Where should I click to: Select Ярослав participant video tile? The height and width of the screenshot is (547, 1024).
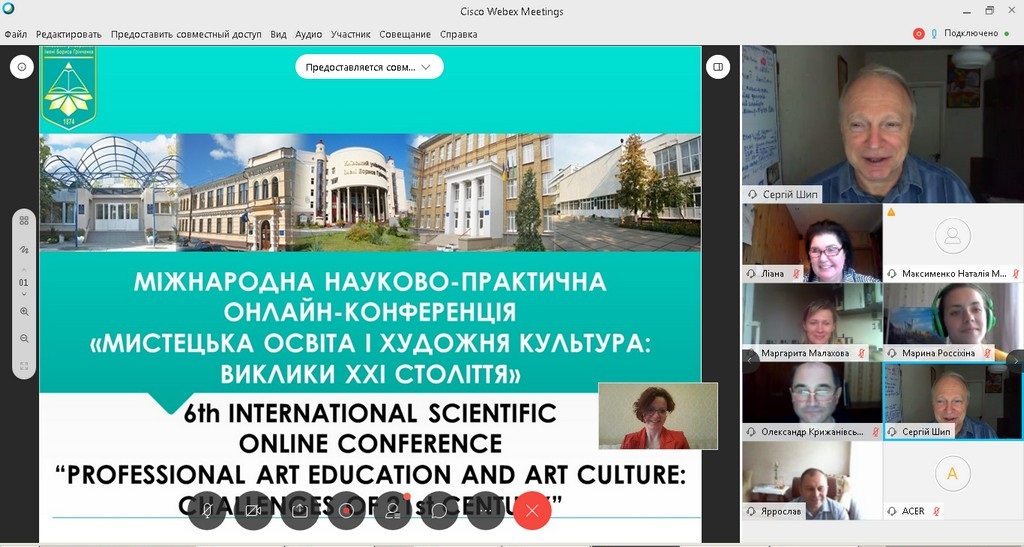(812, 480)
